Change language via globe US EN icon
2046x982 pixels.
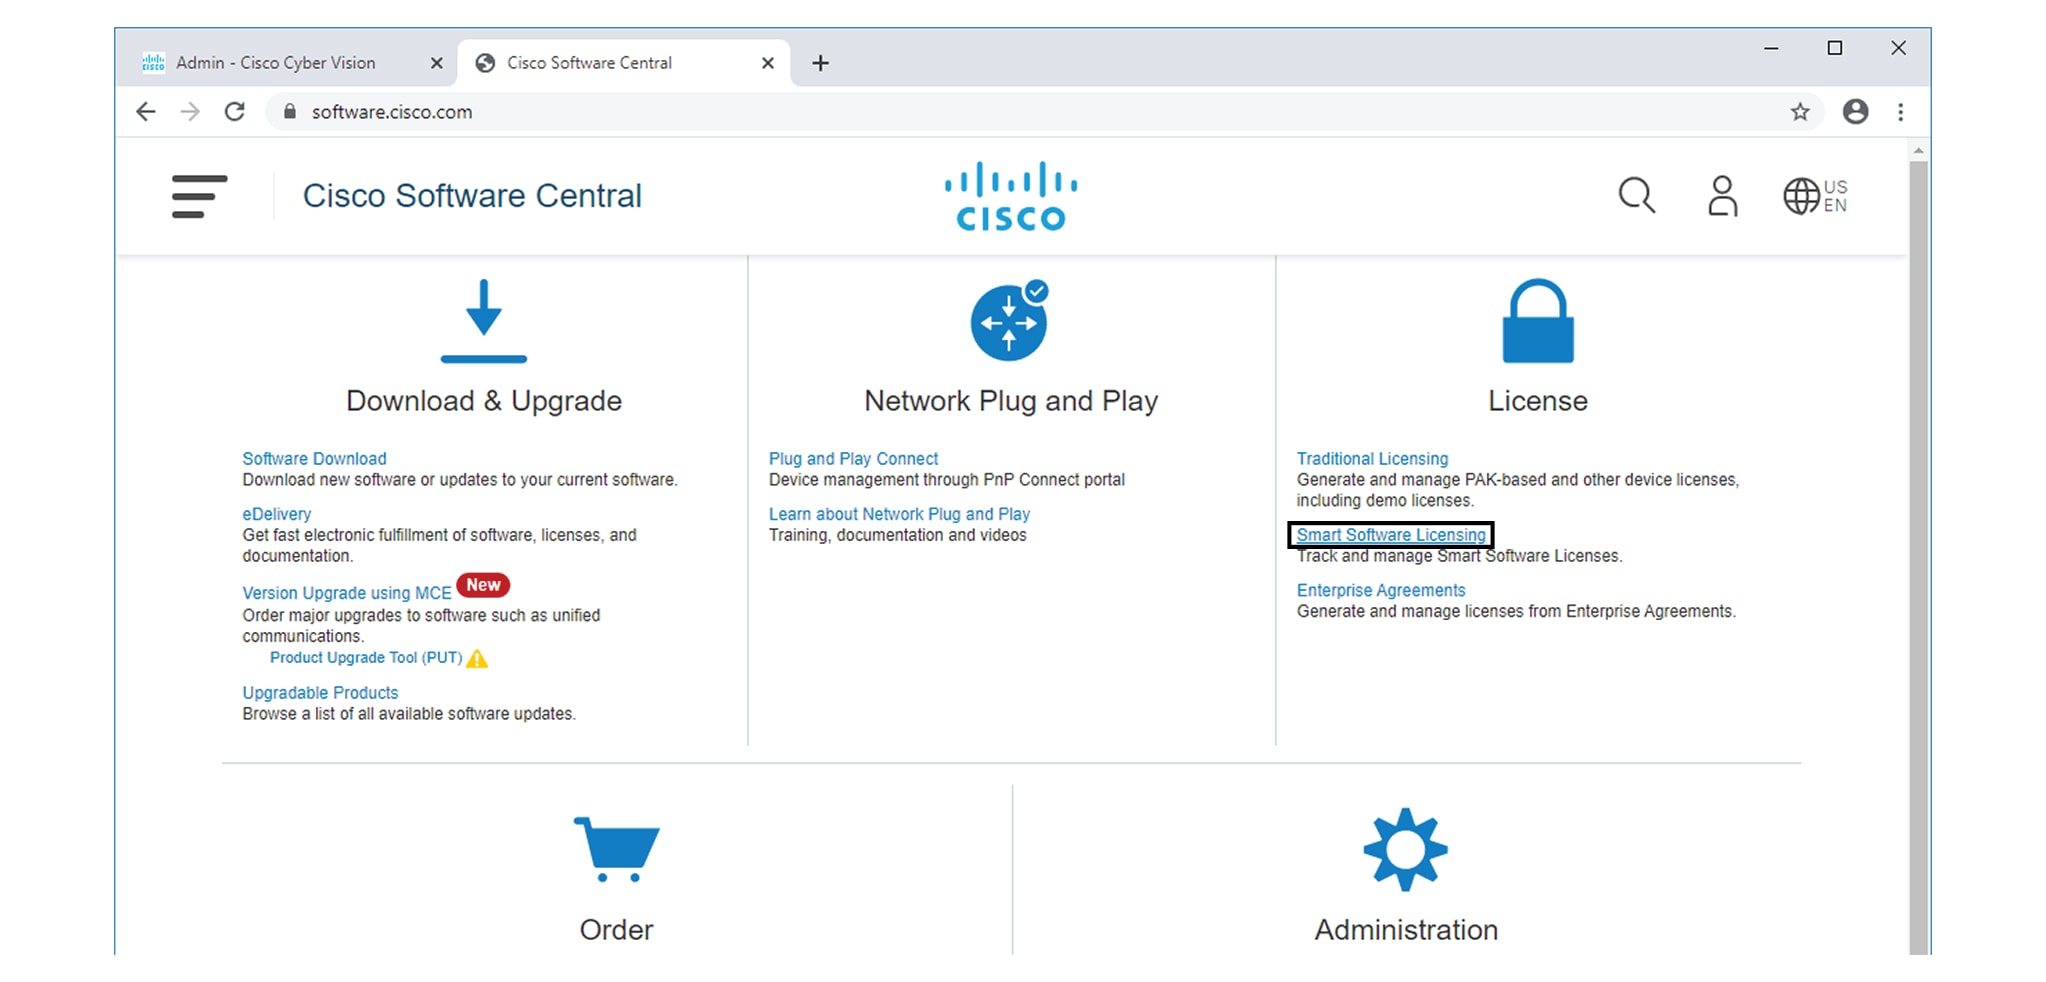pyautogui.click(x=1815, y=196)
